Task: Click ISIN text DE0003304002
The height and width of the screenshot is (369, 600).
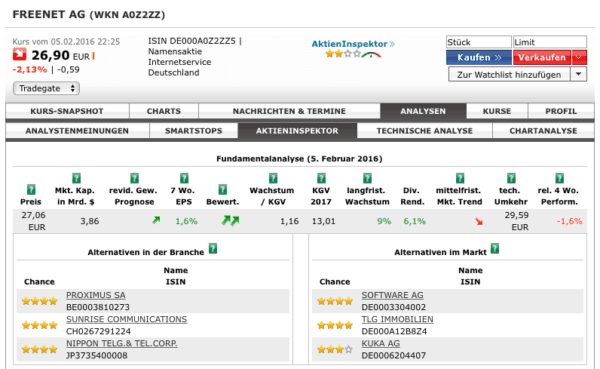Action: coord(394,307)
